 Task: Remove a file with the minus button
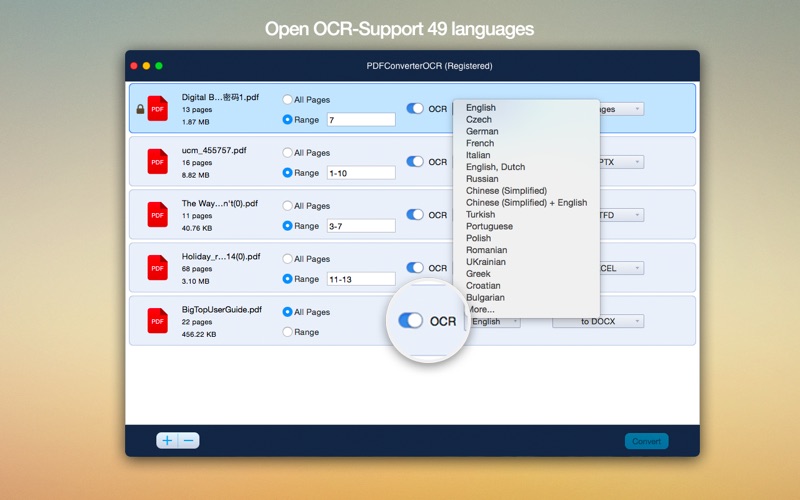click(189, 440)
